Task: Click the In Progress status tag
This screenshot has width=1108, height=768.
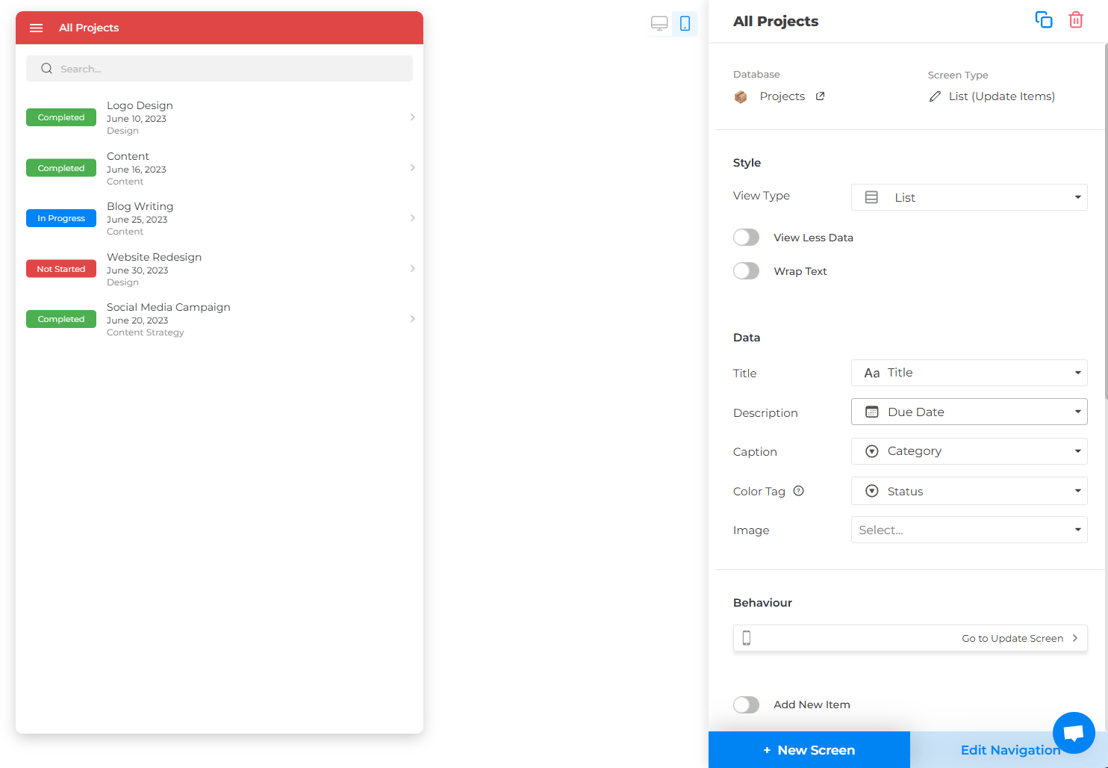Action: (x=61, y=218)
